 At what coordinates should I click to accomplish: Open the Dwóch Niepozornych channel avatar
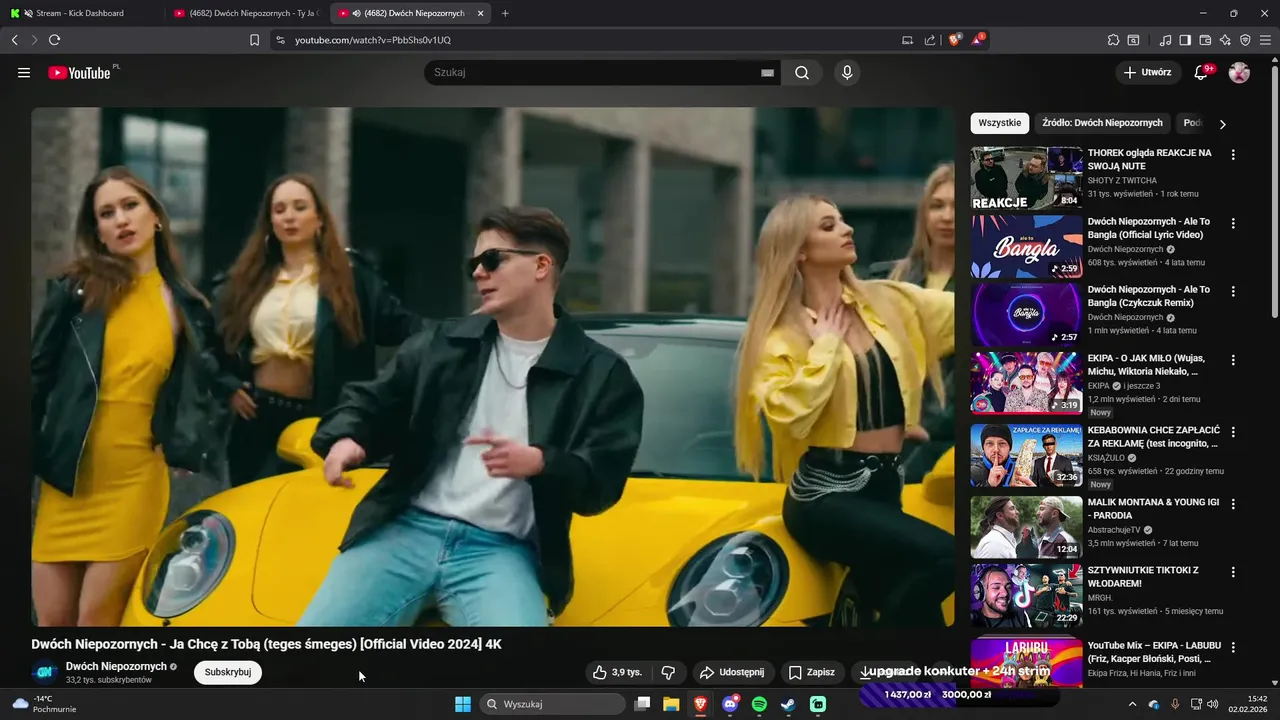43,672
